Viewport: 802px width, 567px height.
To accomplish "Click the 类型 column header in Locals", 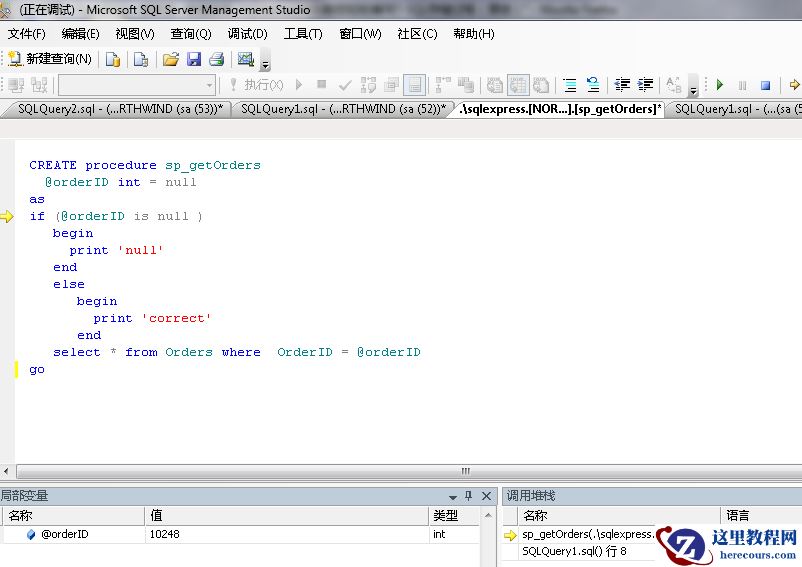I will tap(454, 515).
